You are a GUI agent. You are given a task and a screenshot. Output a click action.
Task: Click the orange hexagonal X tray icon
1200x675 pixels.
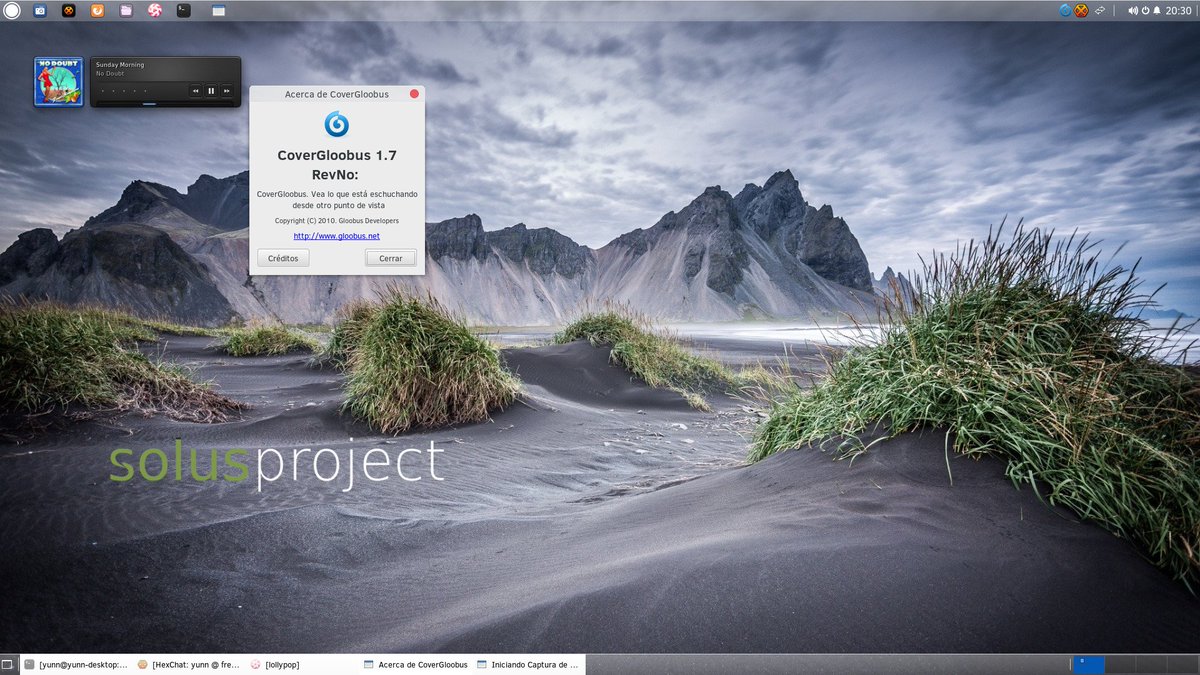(1082, 11)
